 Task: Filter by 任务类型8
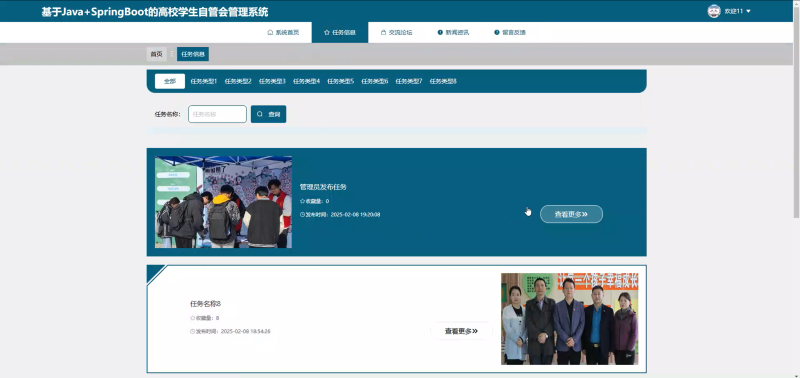[443, 81]
